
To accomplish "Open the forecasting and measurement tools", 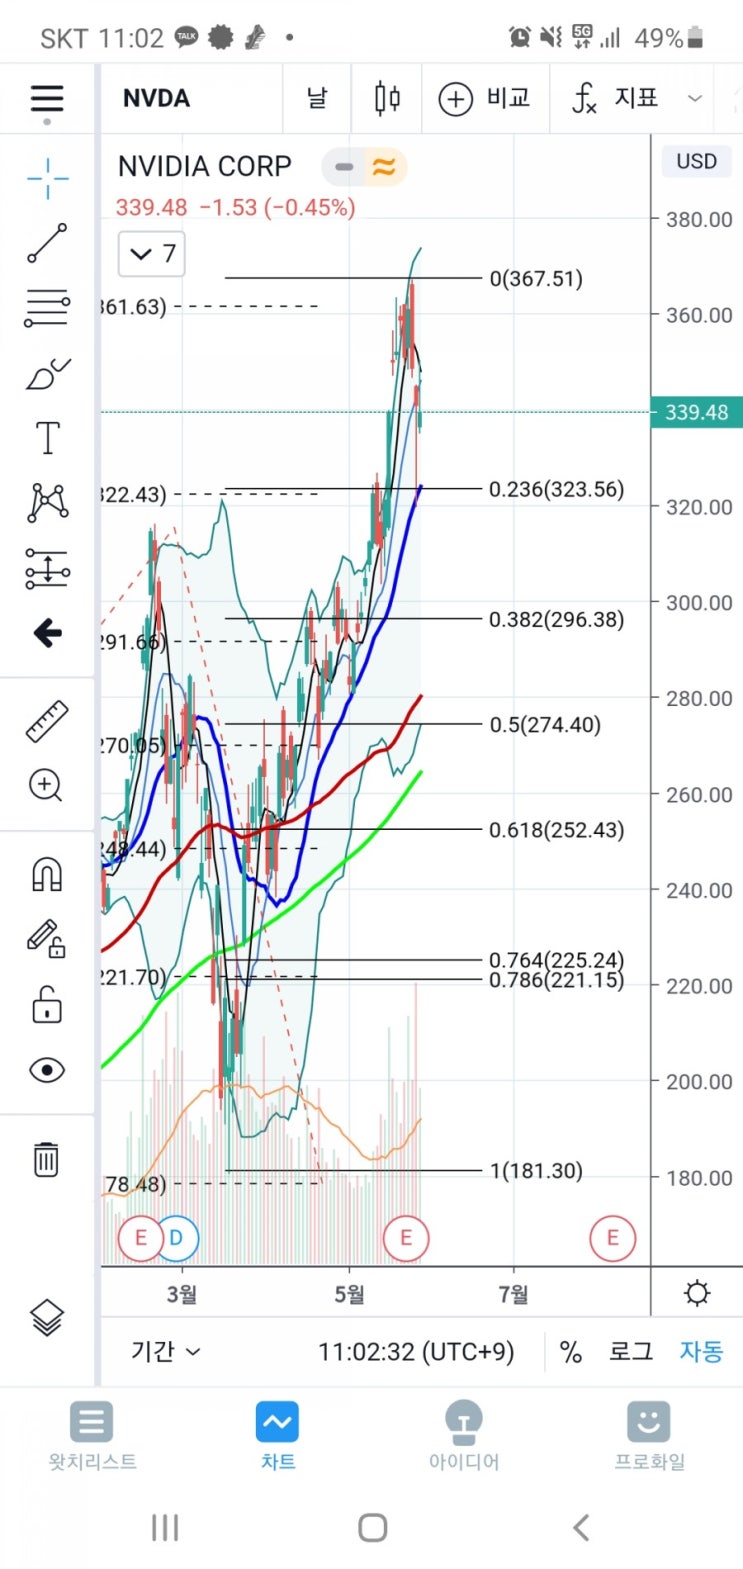I will click(x=47, y=568).
